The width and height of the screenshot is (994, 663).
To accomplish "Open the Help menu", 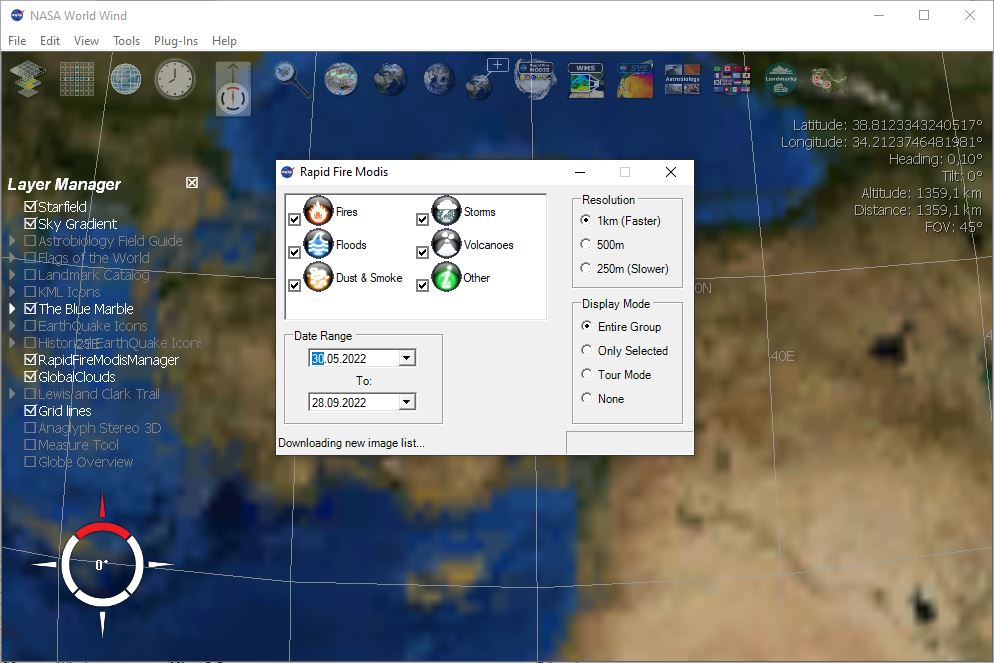I will (x=224, y=41).
